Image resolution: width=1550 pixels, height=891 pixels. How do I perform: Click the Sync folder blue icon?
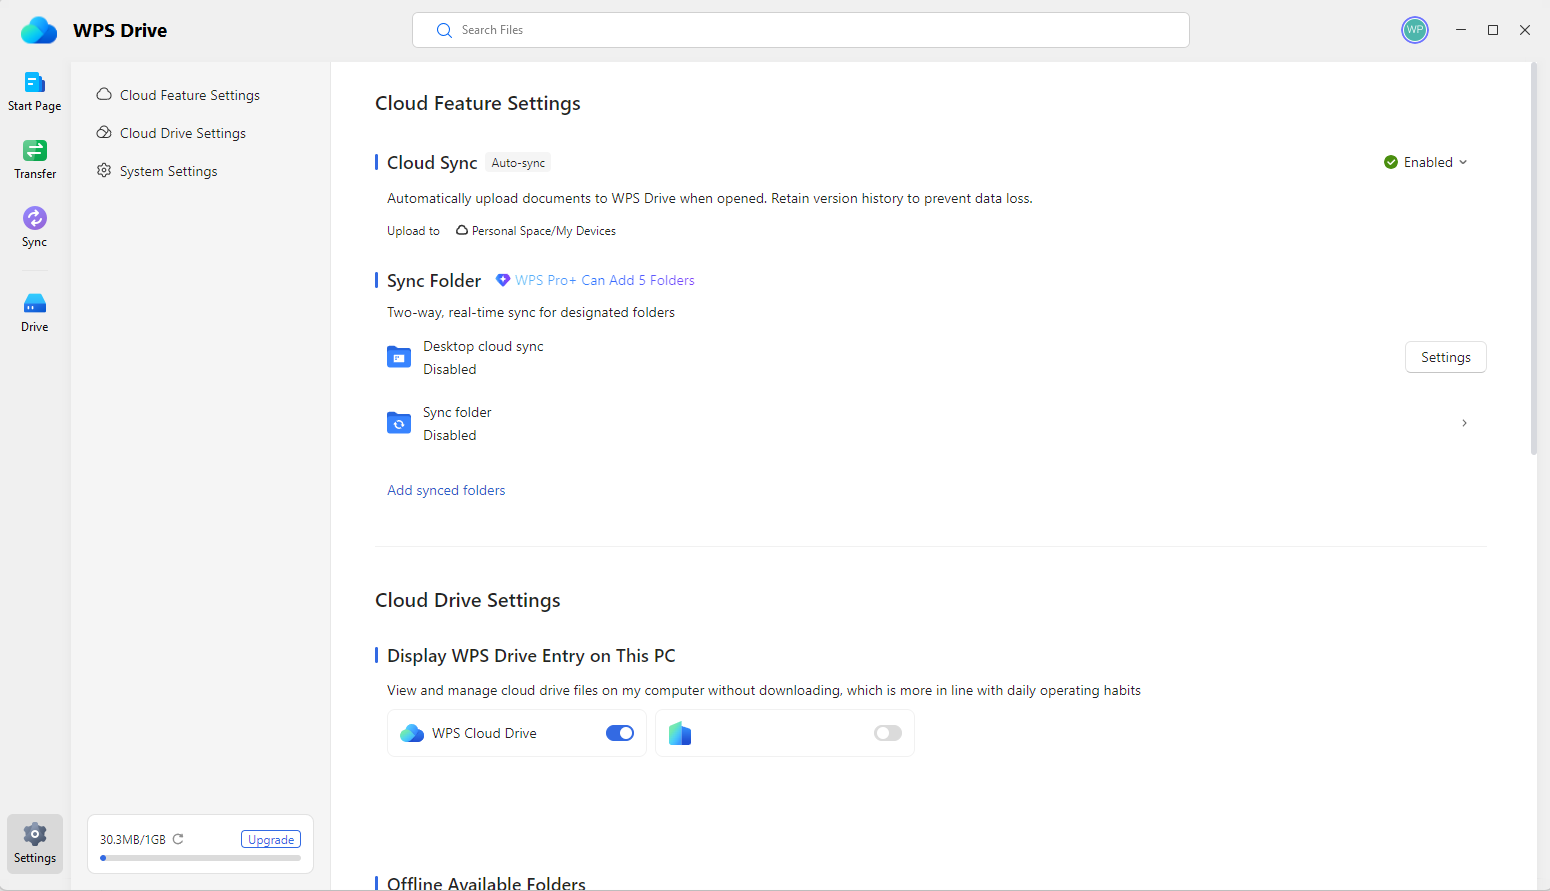(399, 423)
